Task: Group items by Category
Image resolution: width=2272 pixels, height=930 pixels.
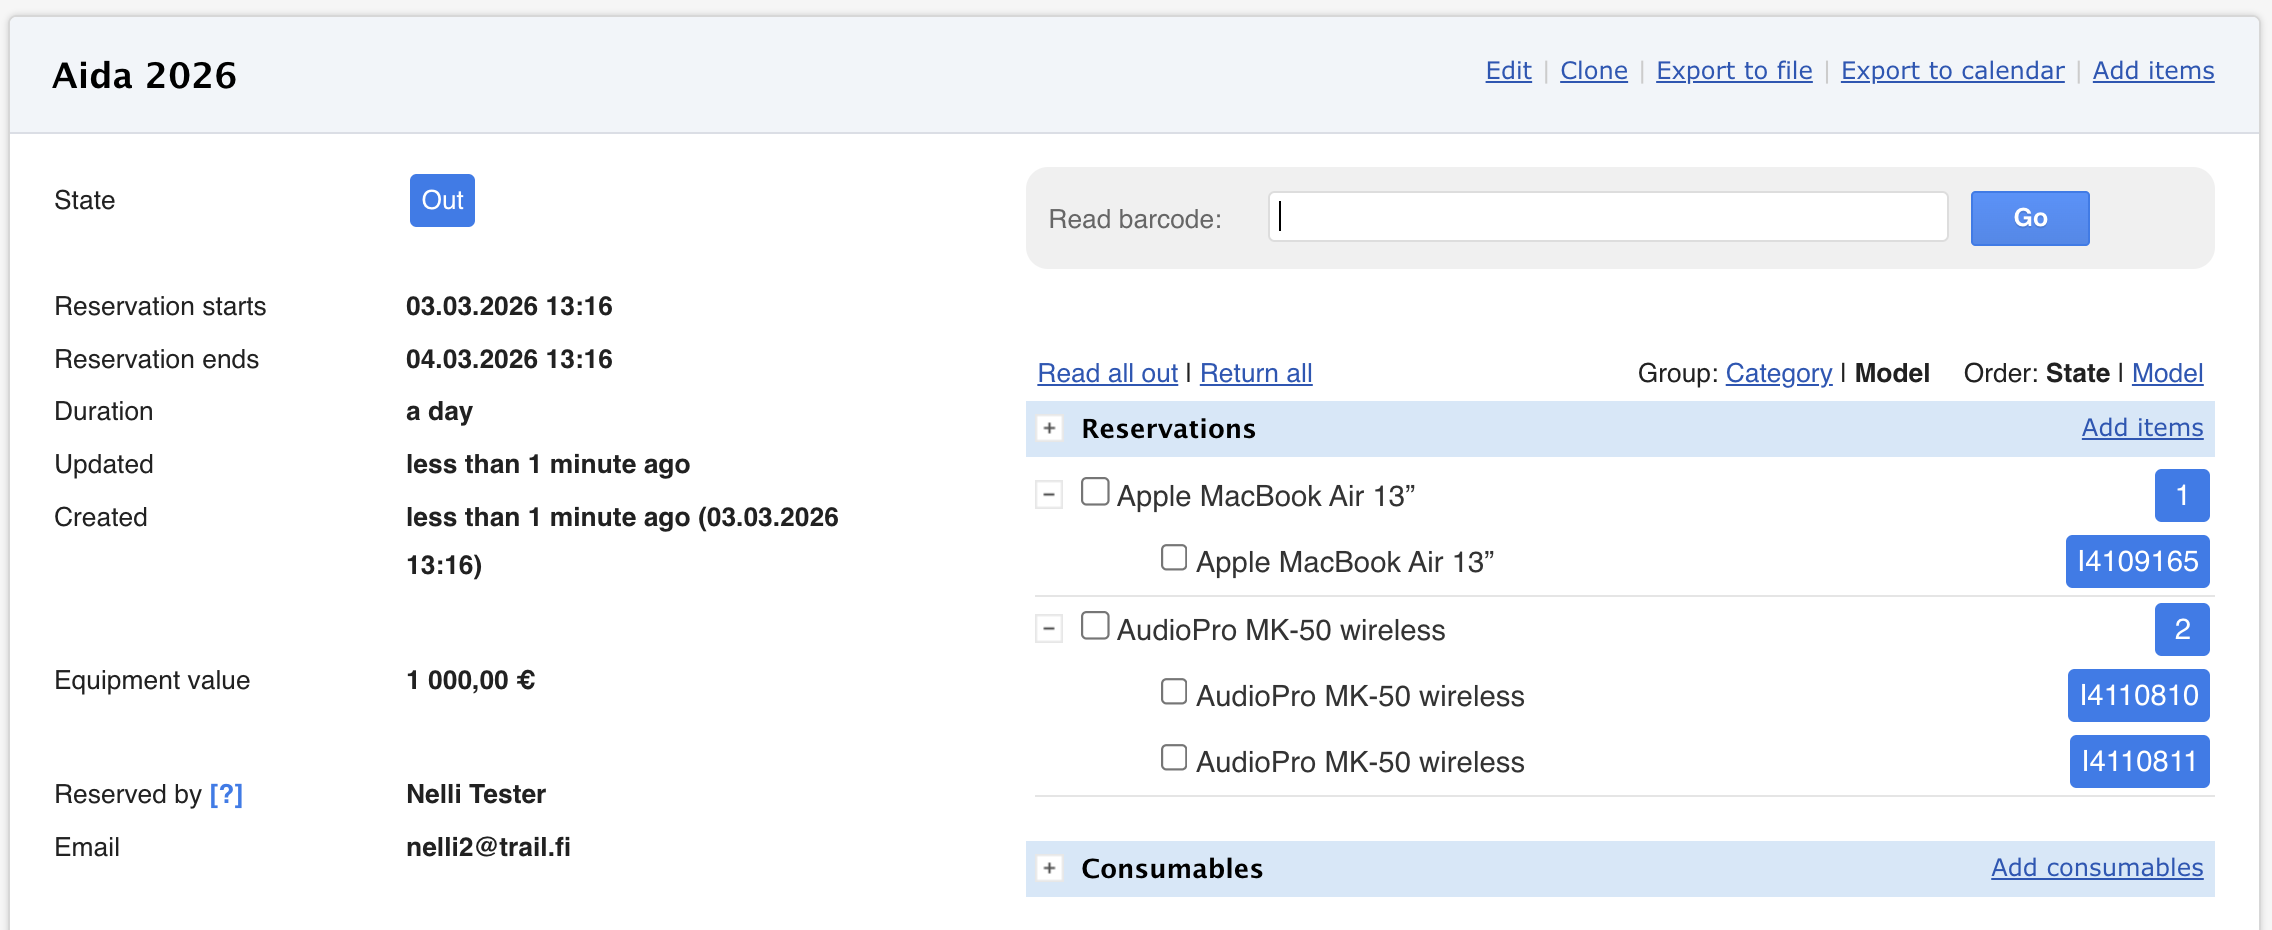Action: (1779, 373)
